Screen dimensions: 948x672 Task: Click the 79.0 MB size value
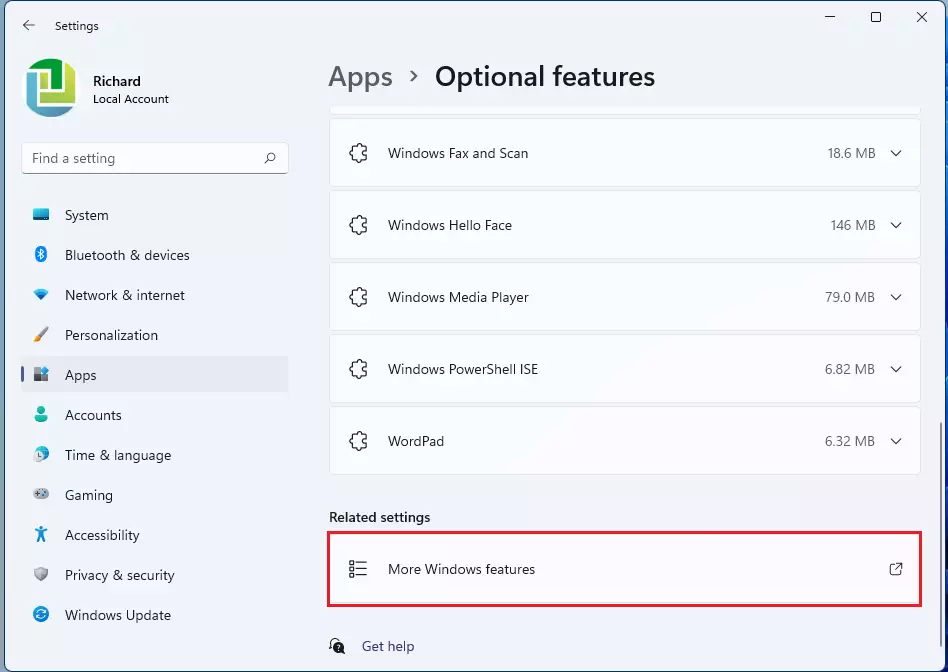coord(849,297)
